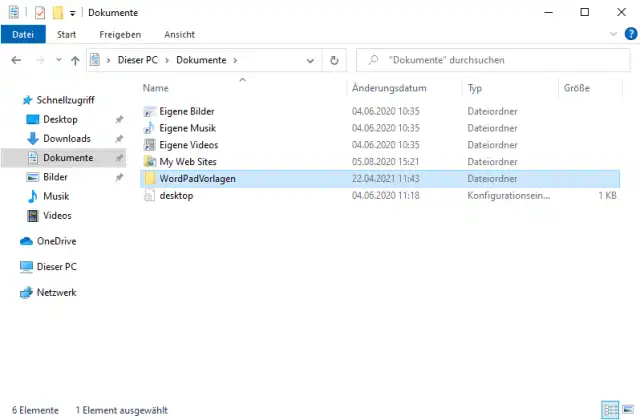Click the desktop file icon

click(x=149, y=196)
